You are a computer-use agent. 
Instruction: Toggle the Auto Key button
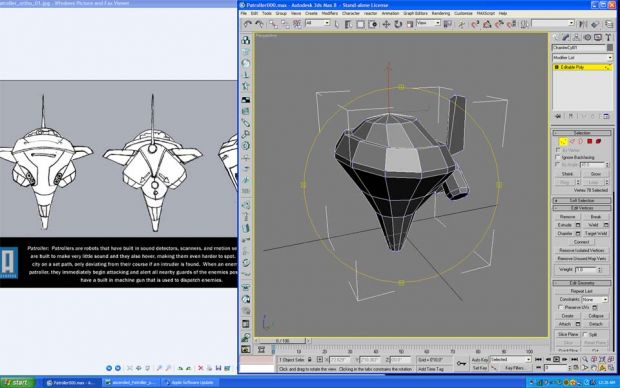[480, 360]
